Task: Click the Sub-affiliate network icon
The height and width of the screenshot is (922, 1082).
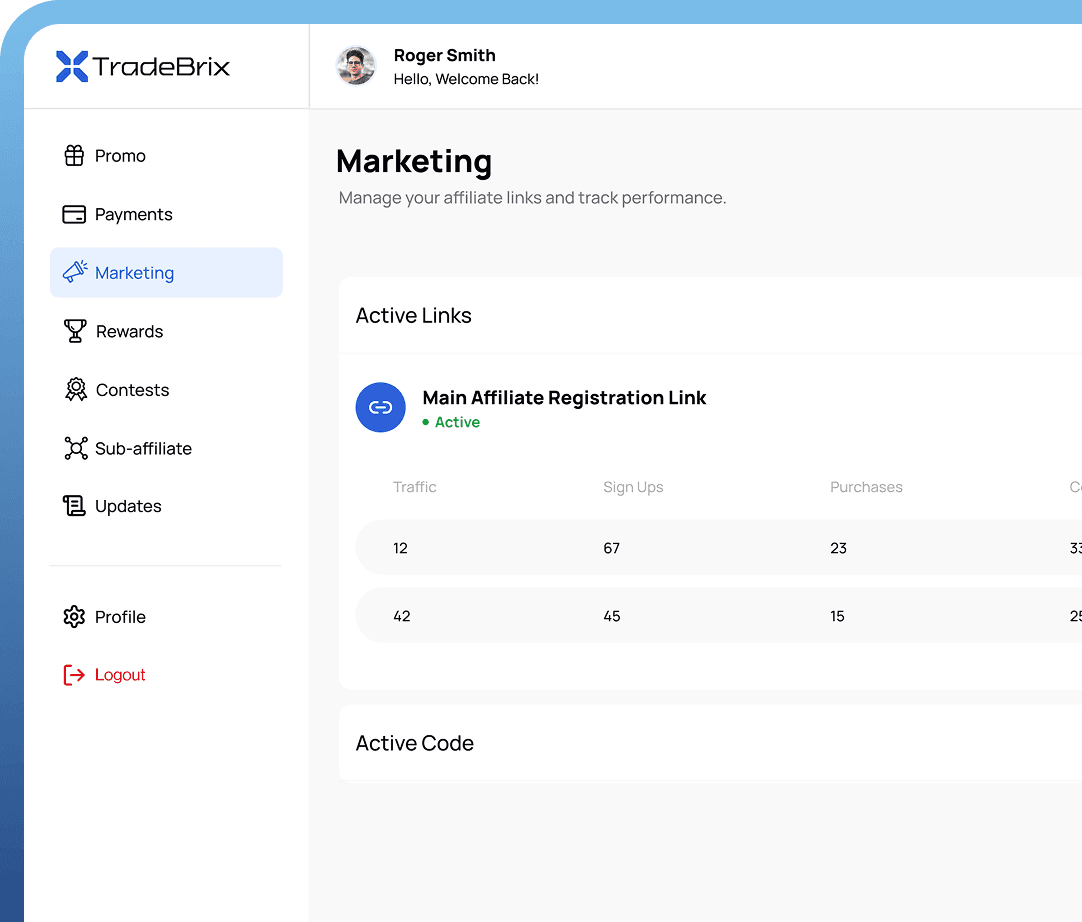Action: tap(75, 448)
